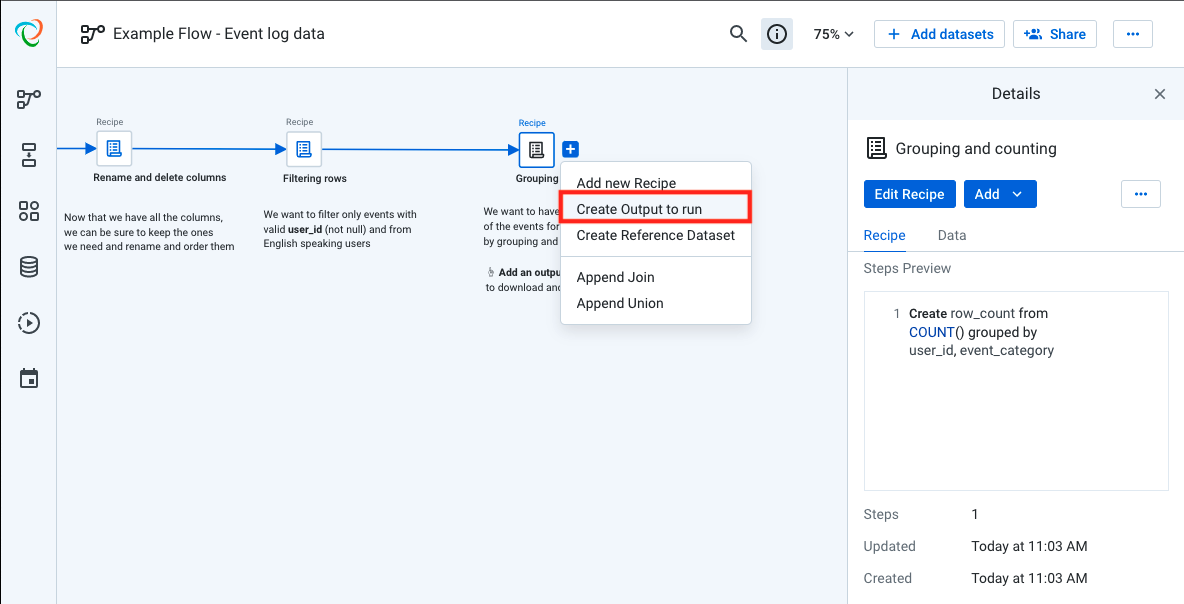
Task: Open the grid apps icon in the sidebar
Action: [28, 211]
